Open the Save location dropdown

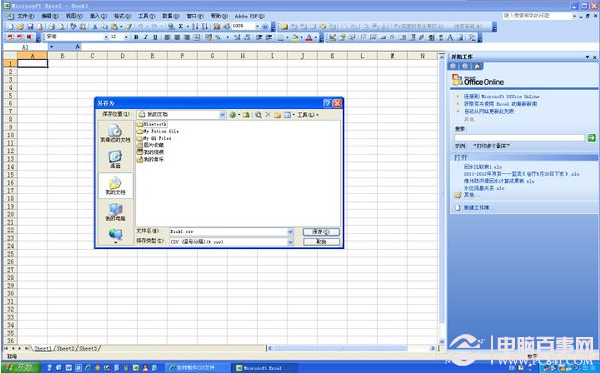pyautogui.click(x=222, y=114)
